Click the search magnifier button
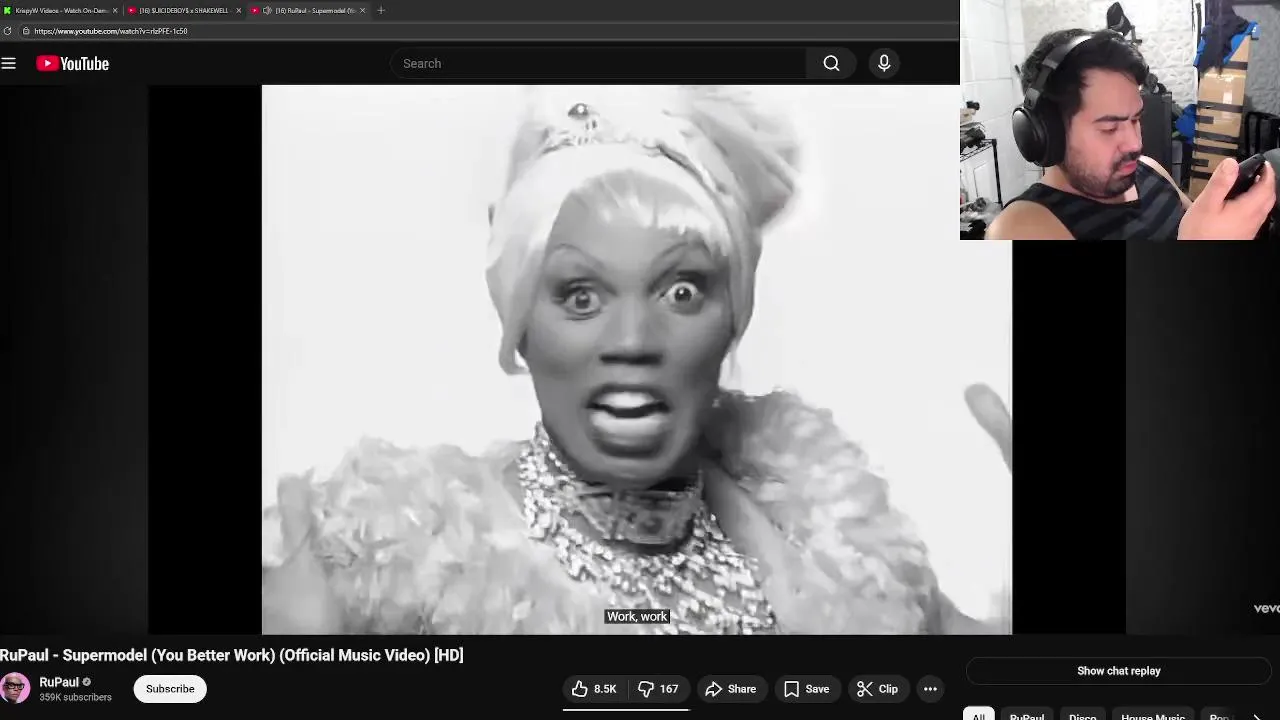This screenshot has width=1280, height=720. [831, 63]
